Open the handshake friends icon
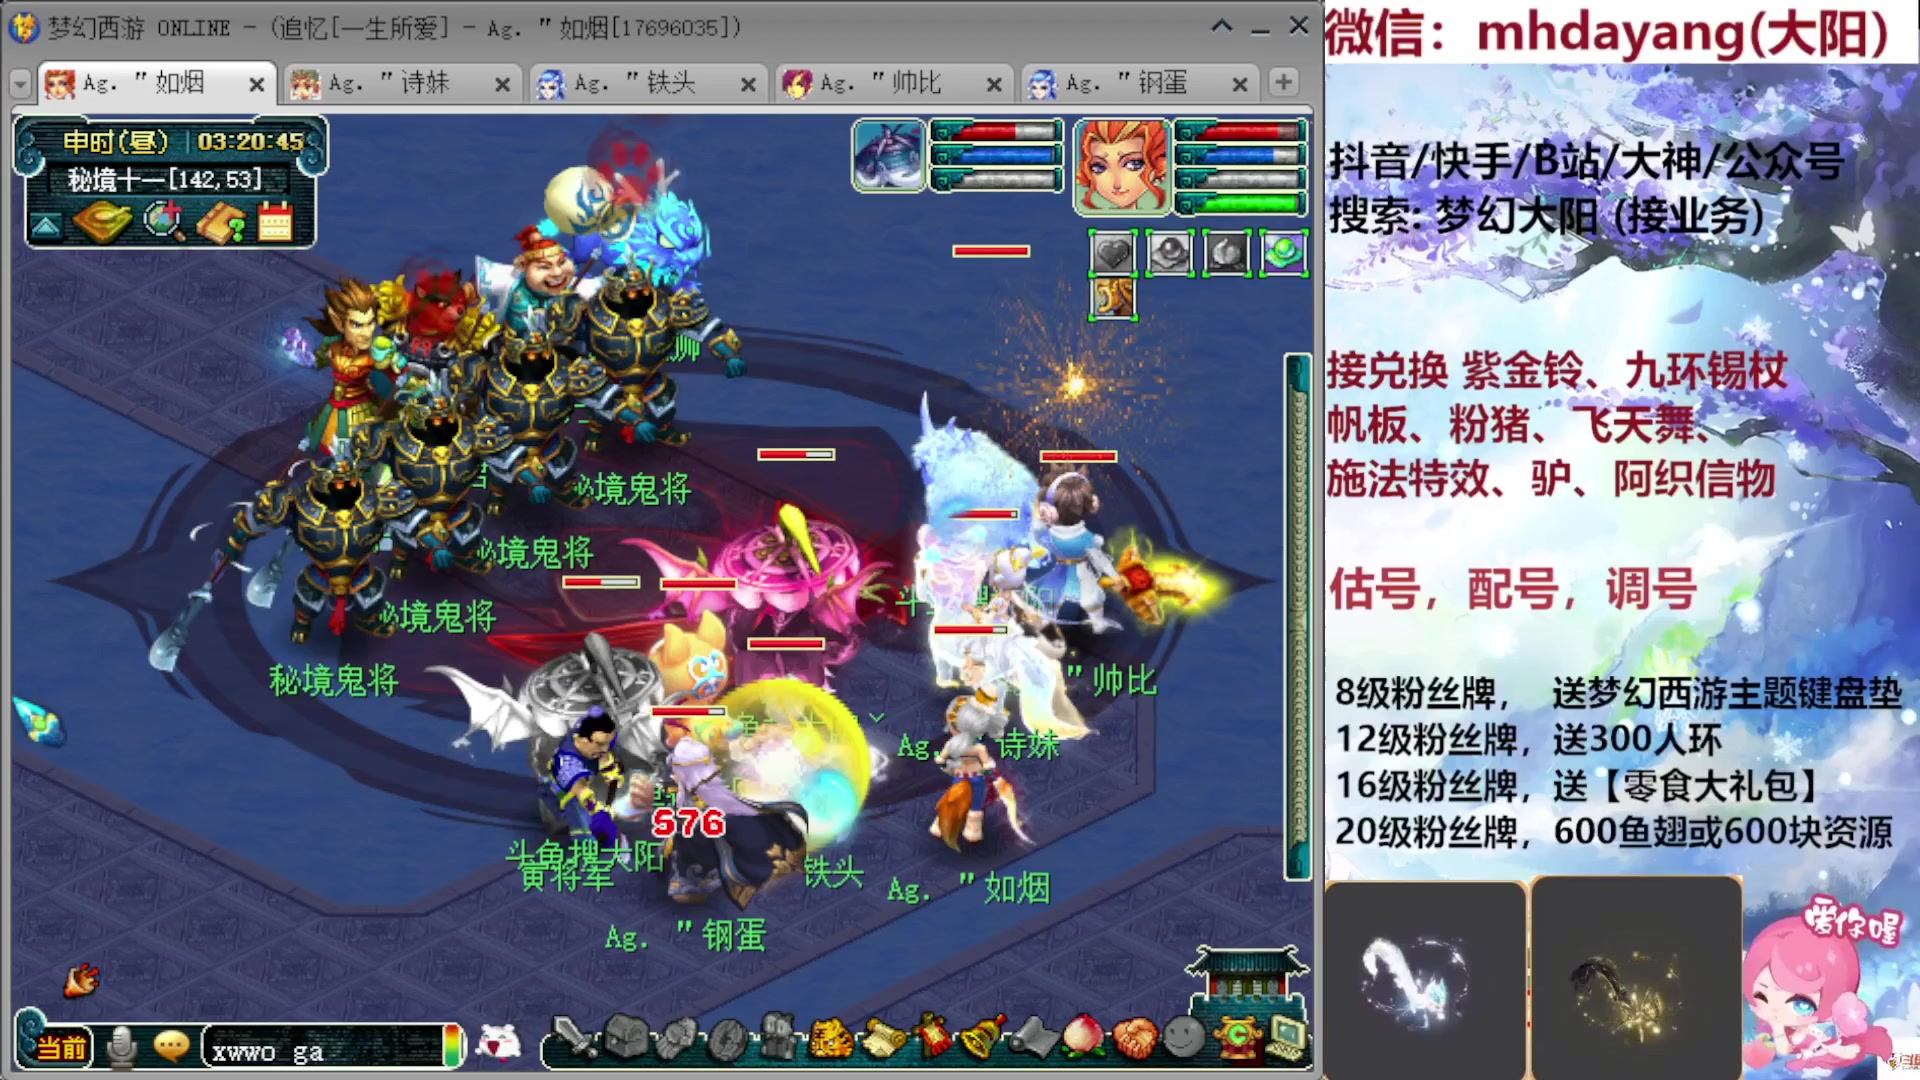The width and height of the screenshot is (1920, 1080). click(x=1134, y=1038)
